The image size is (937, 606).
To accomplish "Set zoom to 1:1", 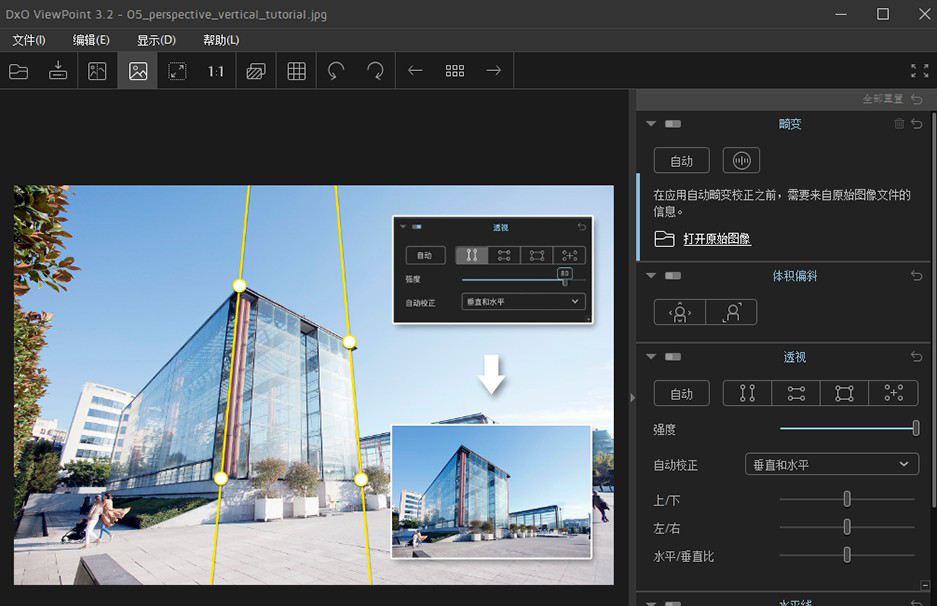I will click(216, 71).
